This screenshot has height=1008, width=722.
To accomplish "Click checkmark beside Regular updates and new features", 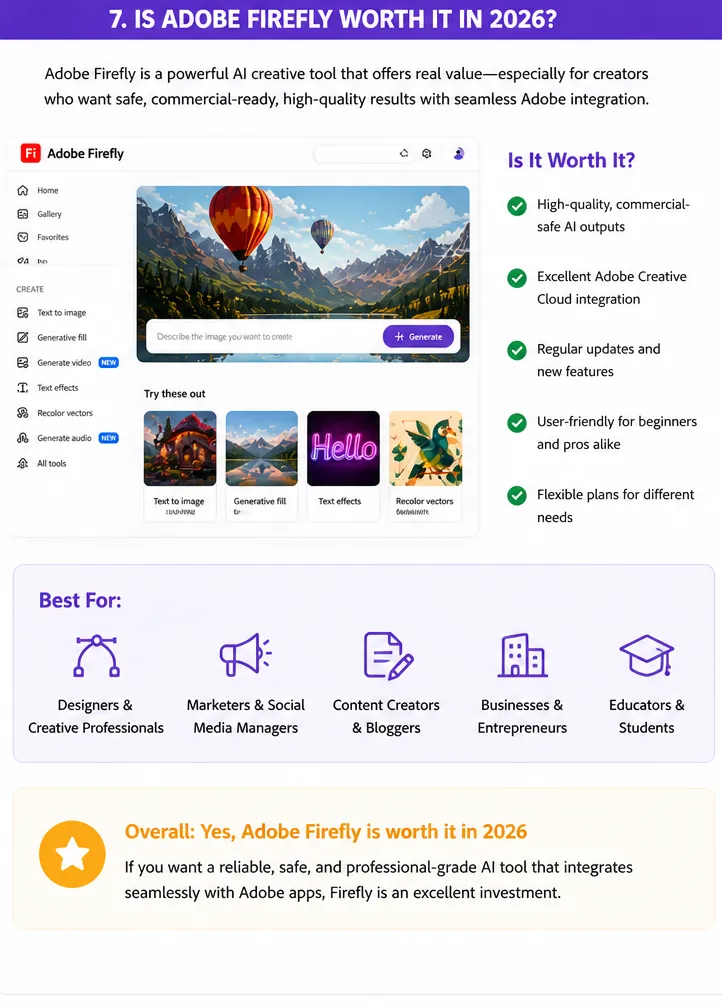I will pos(517,350).
